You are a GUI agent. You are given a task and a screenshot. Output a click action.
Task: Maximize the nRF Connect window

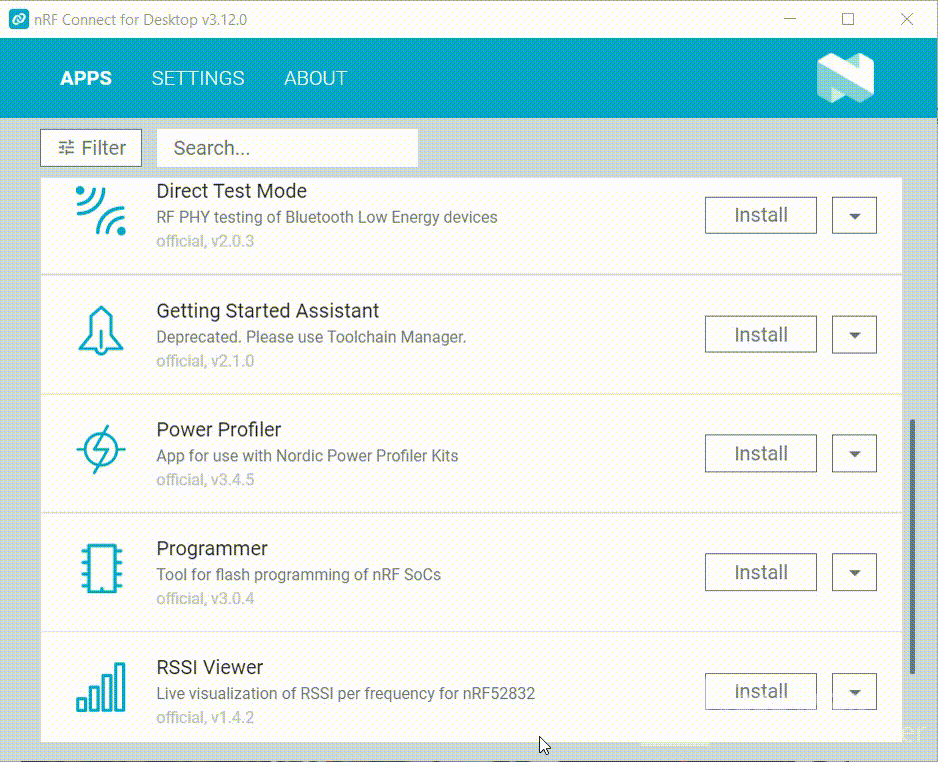coord(848,19)
